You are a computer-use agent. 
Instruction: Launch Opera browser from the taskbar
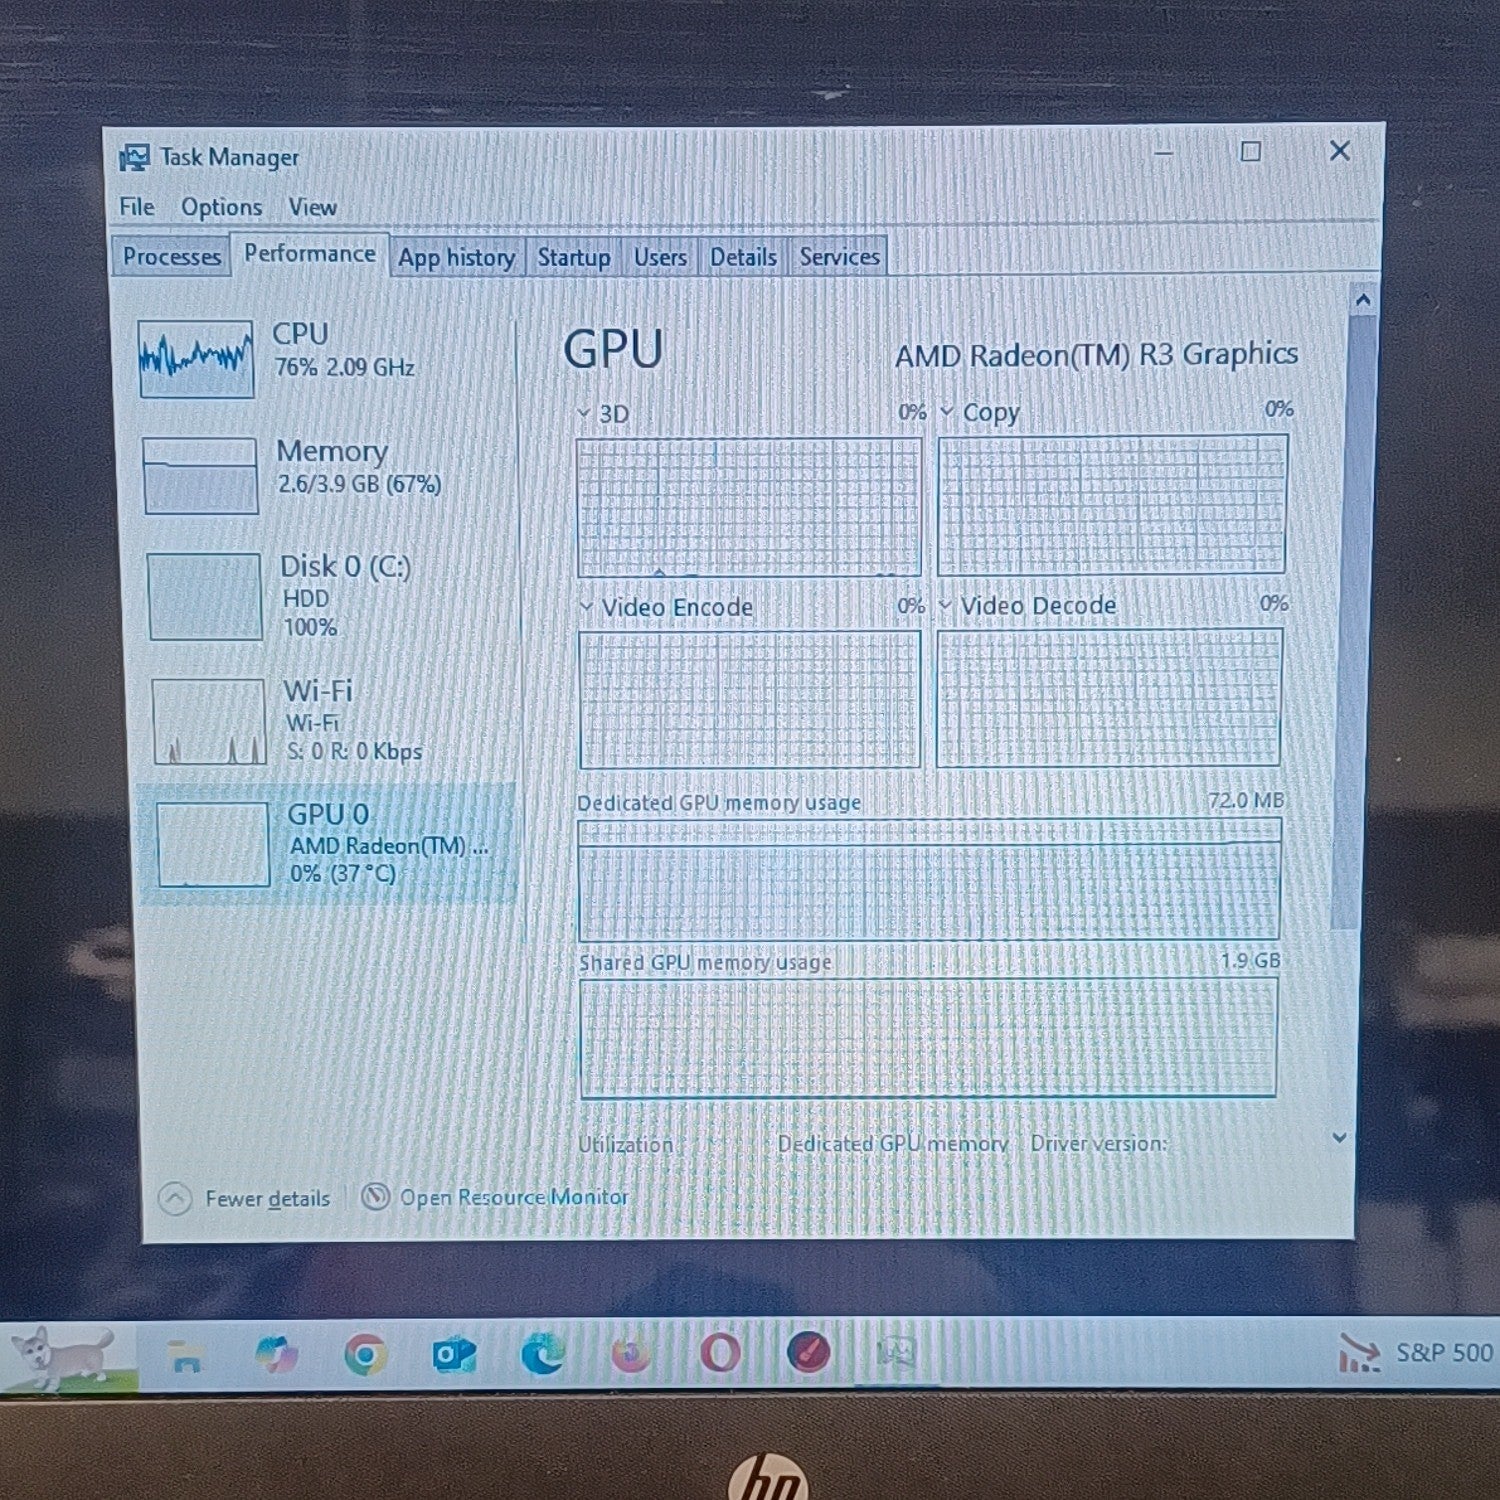pyautogui.click(x=720, y=1353)
